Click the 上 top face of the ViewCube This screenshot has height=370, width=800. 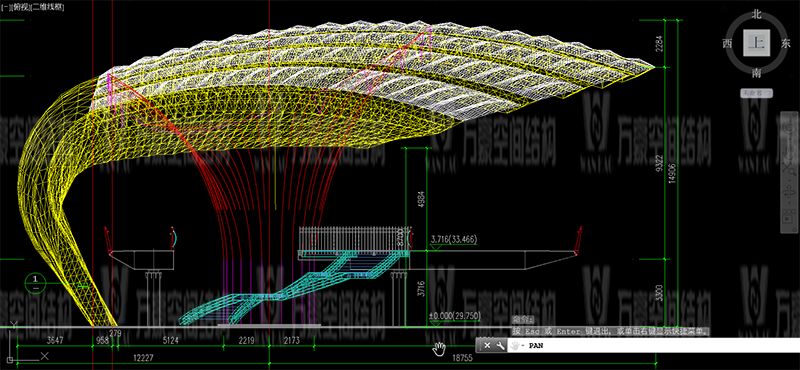point(756,43)
